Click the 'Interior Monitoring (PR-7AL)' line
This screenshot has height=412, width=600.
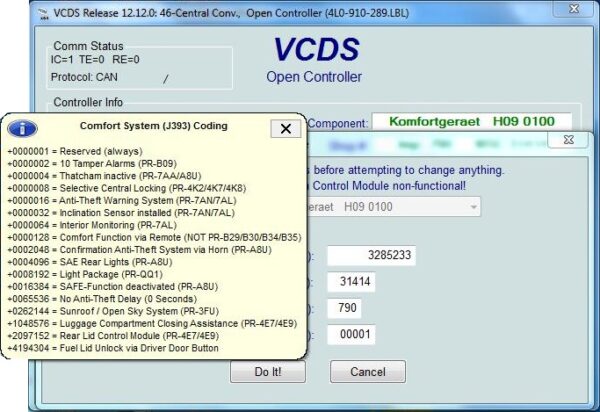click(92, 225)
